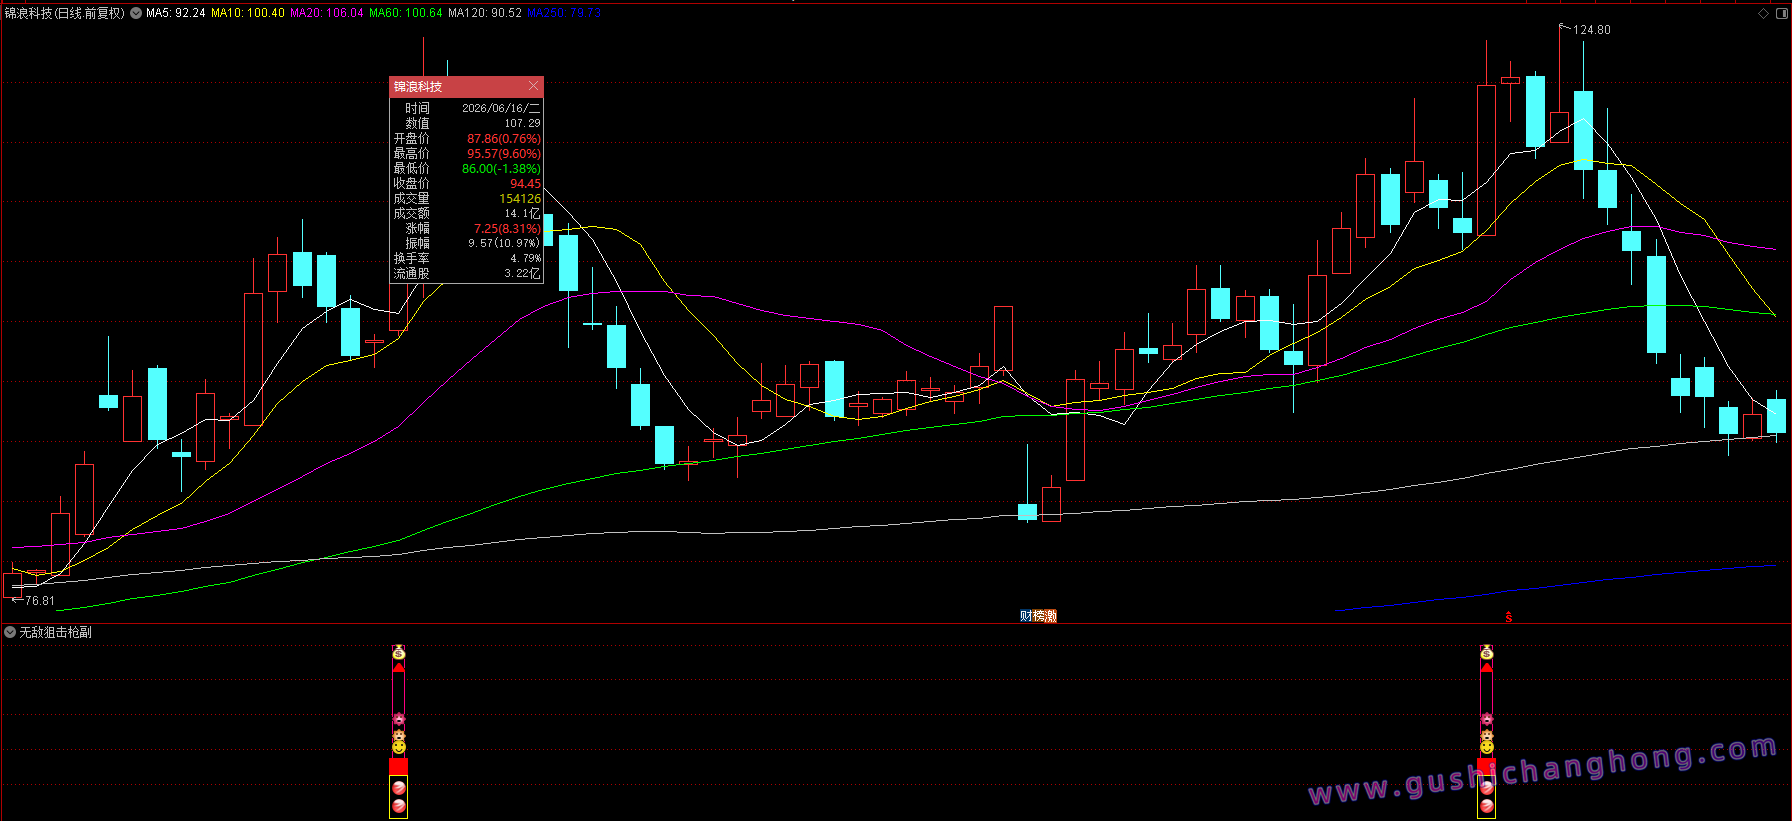Select the MA120: 90.52 label
This screenshot has height=821, width=1792.
pyautogui.click(x=485, y=13)
